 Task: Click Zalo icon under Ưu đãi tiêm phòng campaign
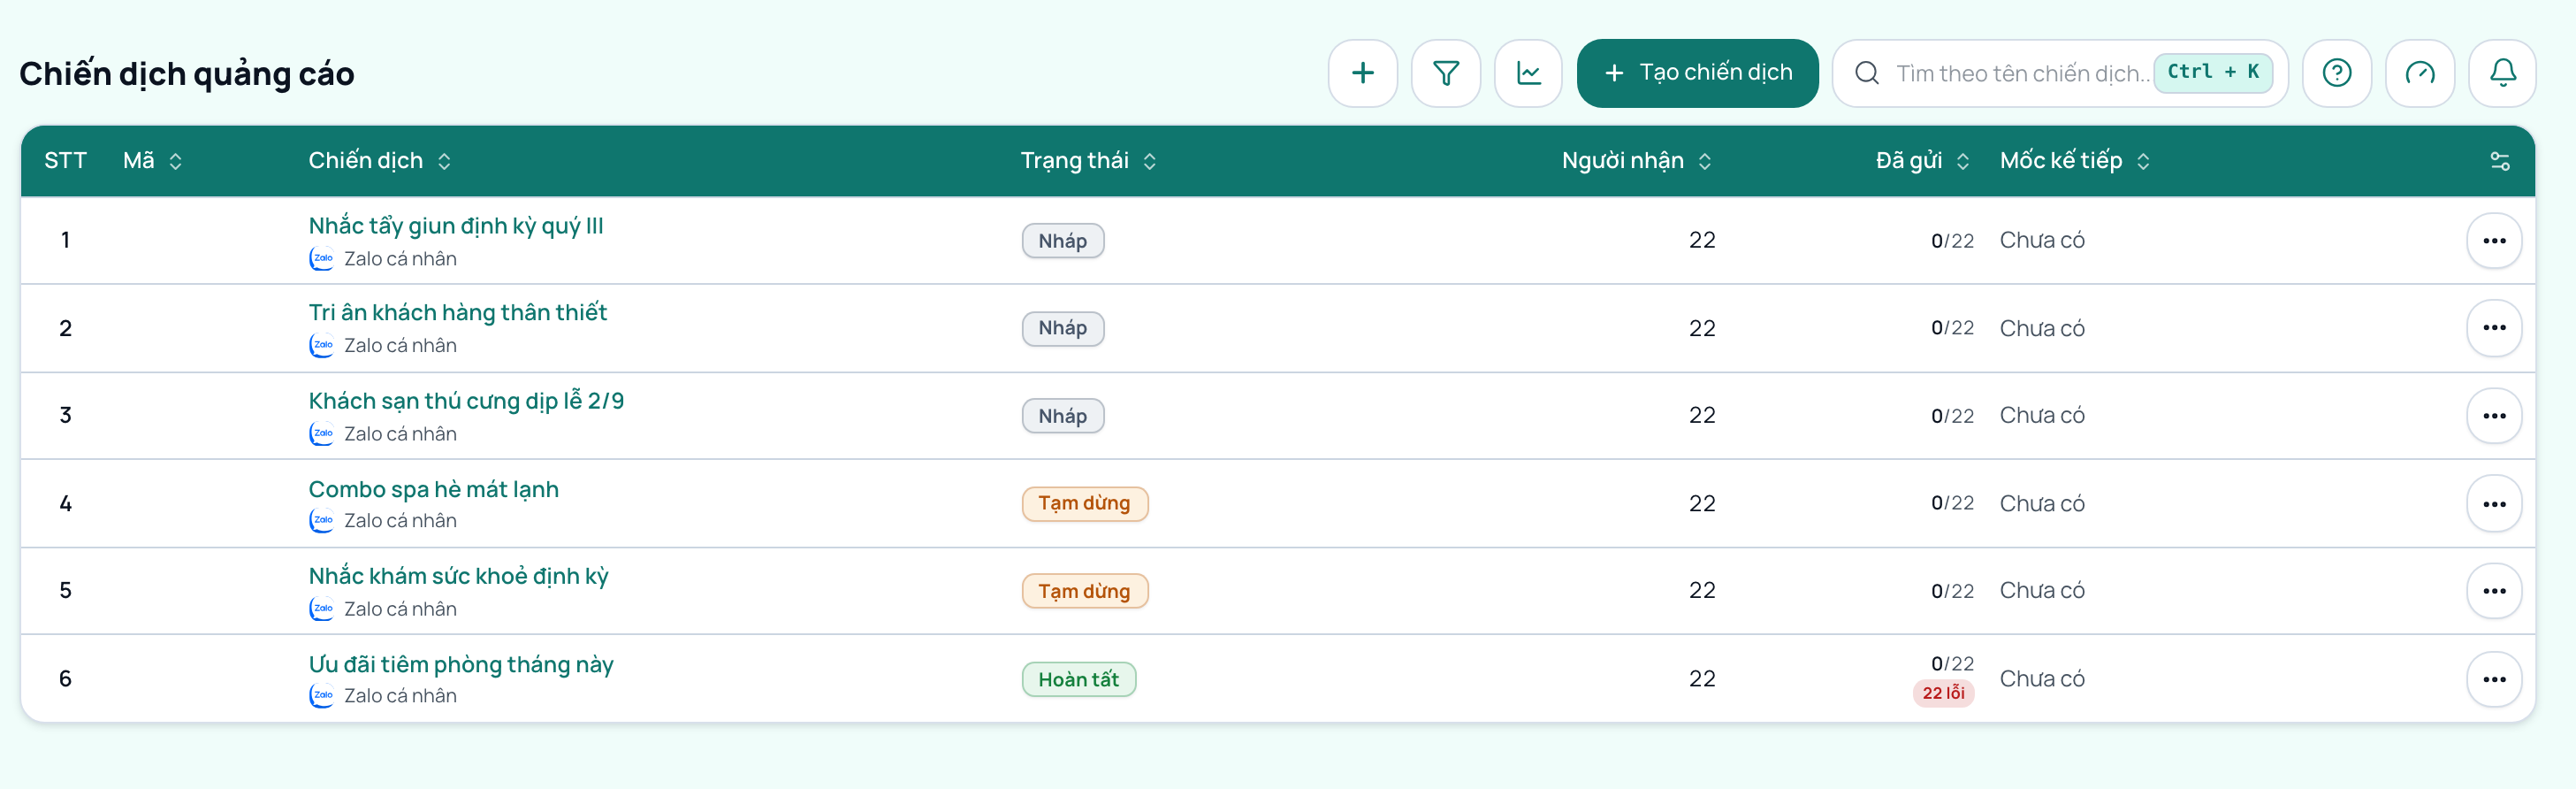point(321,696)
